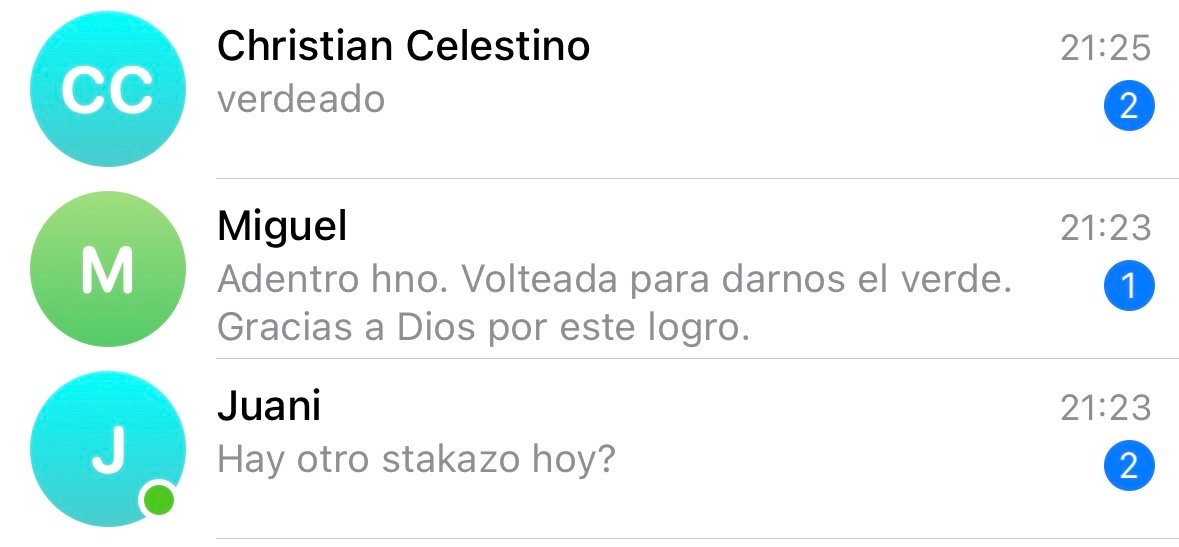Click the contact name Christian Celestino
This screenshot has width=1179, height=547.
[x=403, y=45]
